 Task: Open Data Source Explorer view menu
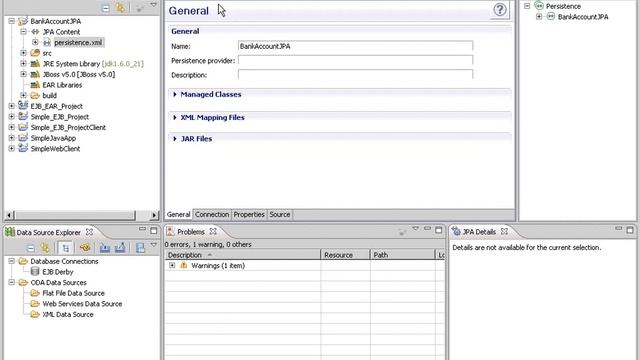click(153, 245)
